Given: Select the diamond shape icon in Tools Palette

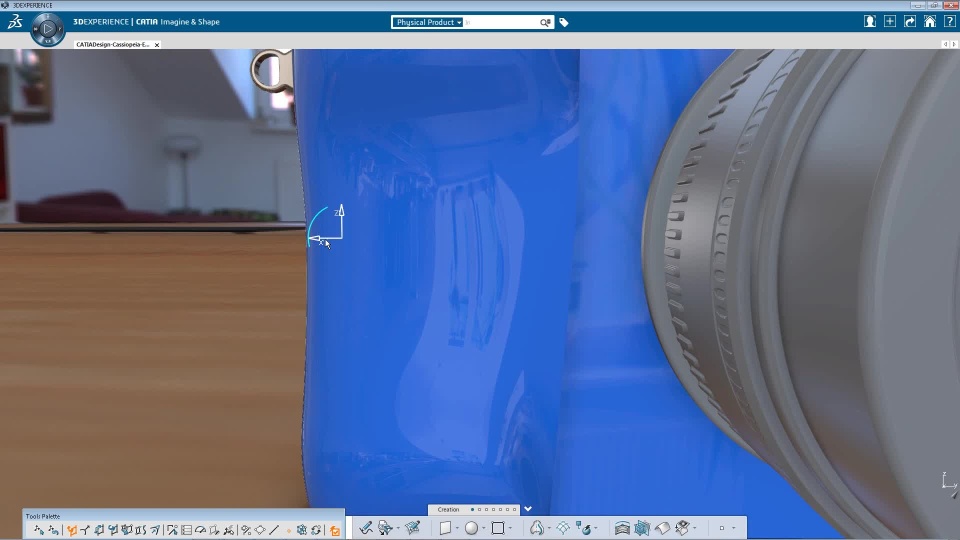Looking at the screenshot, I should [x=260, y=530].
